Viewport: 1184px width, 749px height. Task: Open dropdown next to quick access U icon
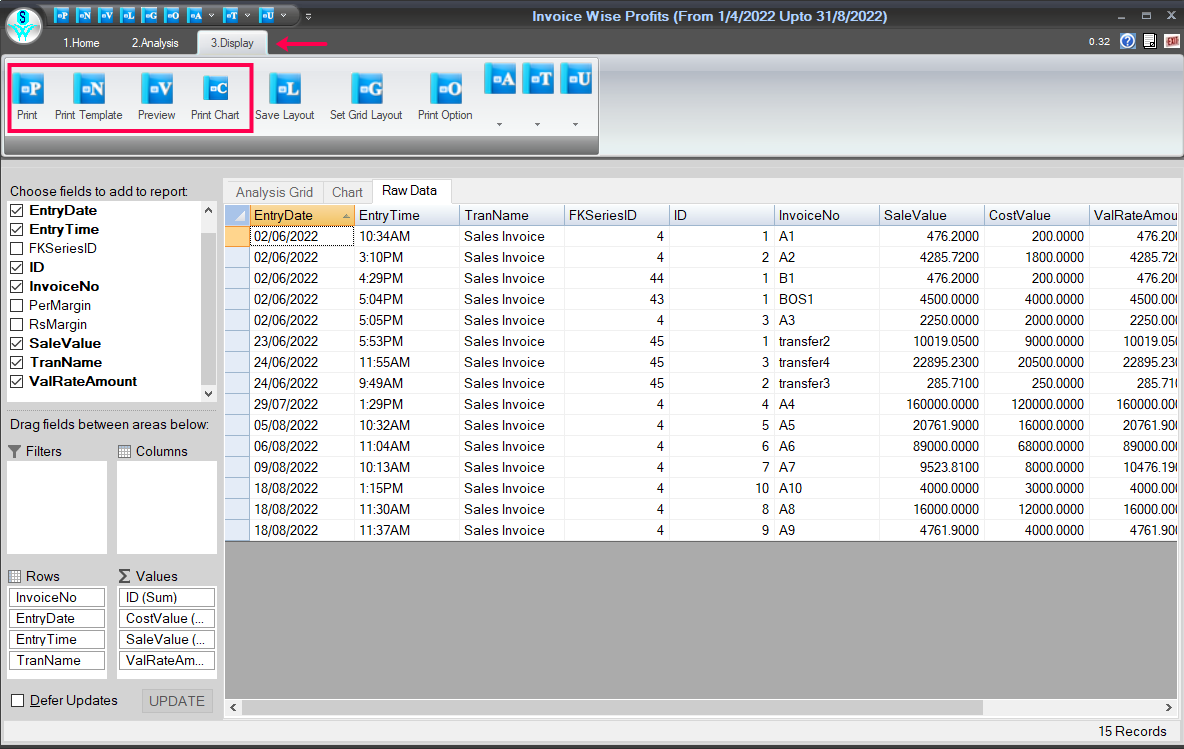284,15
